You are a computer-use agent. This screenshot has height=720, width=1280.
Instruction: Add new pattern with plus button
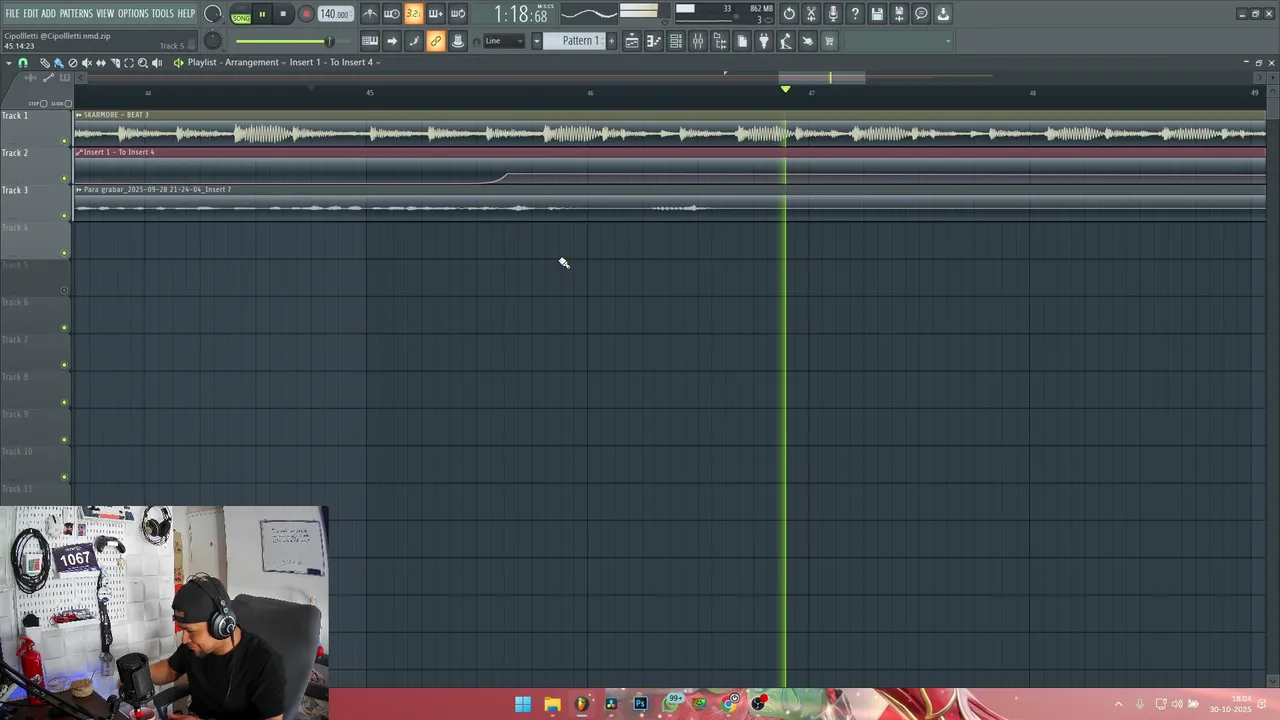[x=611, y=41]
